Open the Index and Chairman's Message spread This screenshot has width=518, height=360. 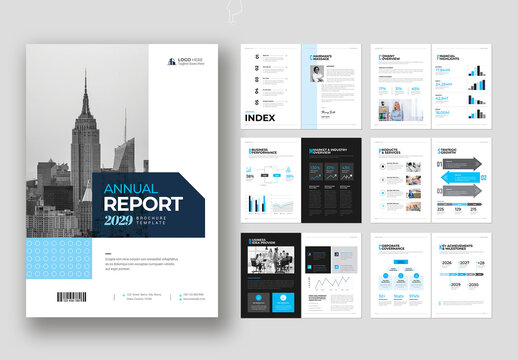(x=301, y=86)
